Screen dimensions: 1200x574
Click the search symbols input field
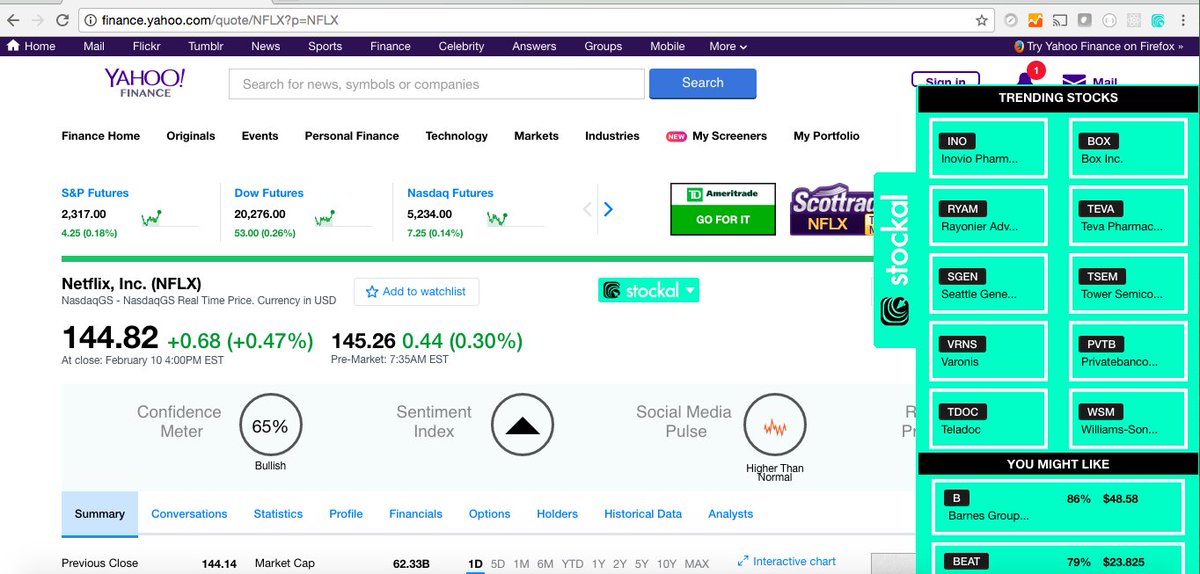coord(437,84)
